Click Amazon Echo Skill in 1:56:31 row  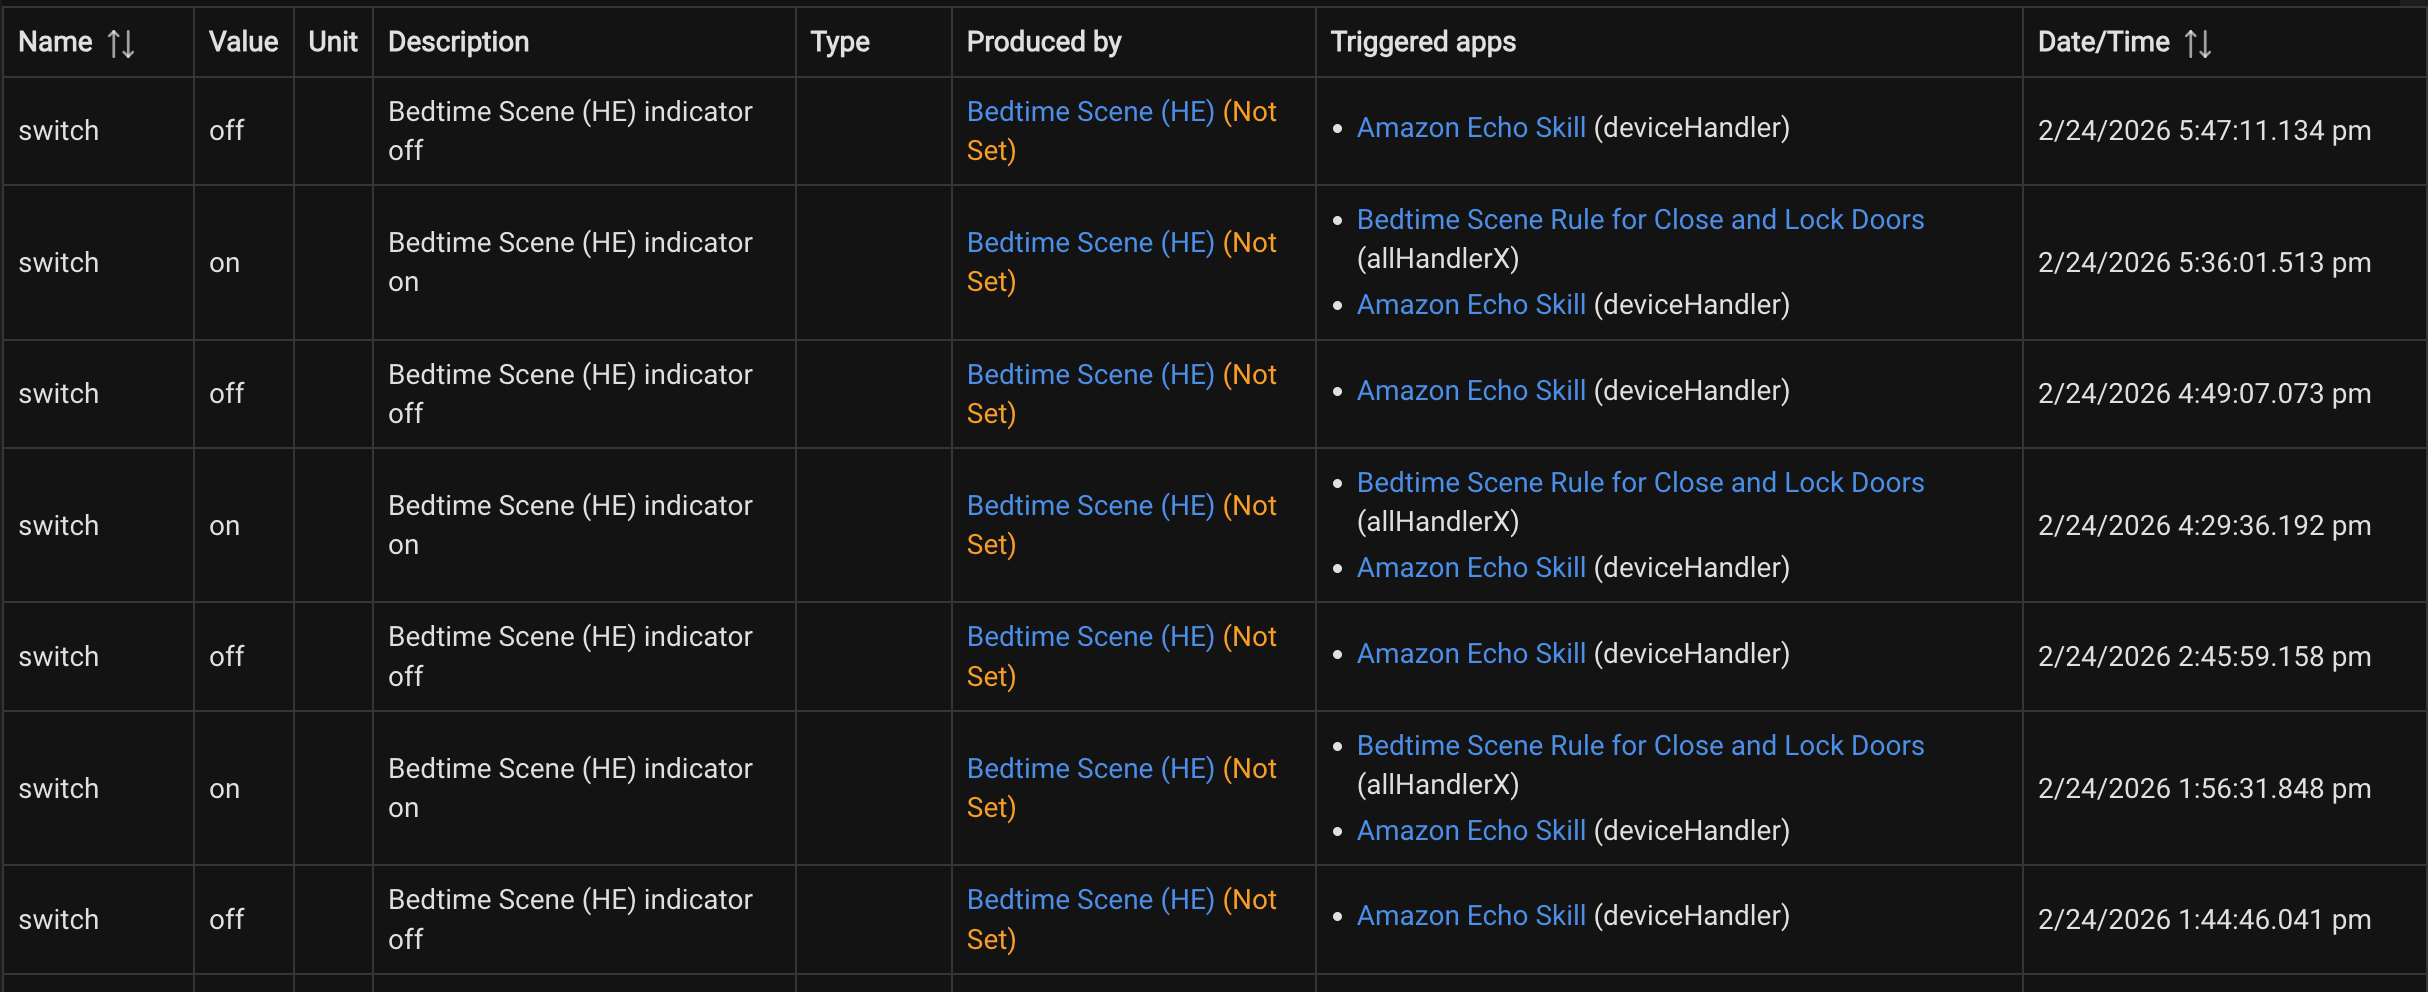coord(1470,831)
